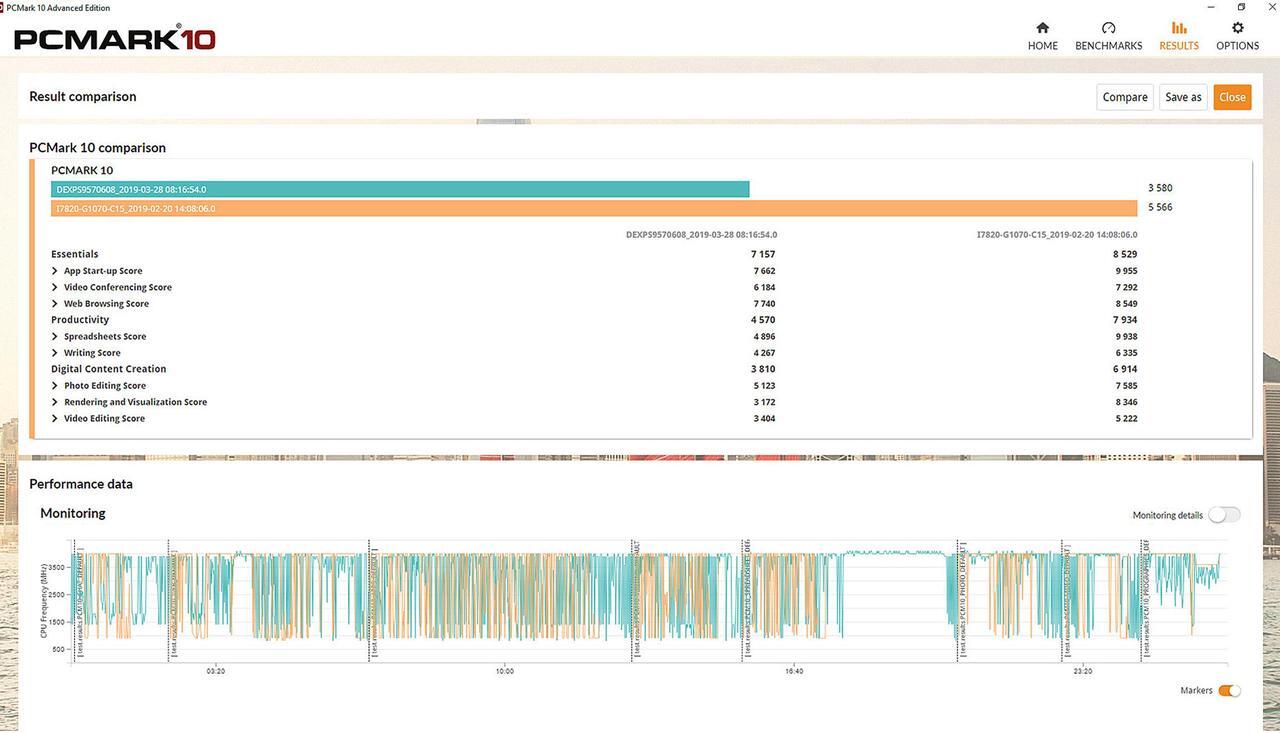The height and width of the screenshot is (733, 1280).
Task: Expand the App Start-up Score row
Action: pos(54,271)
